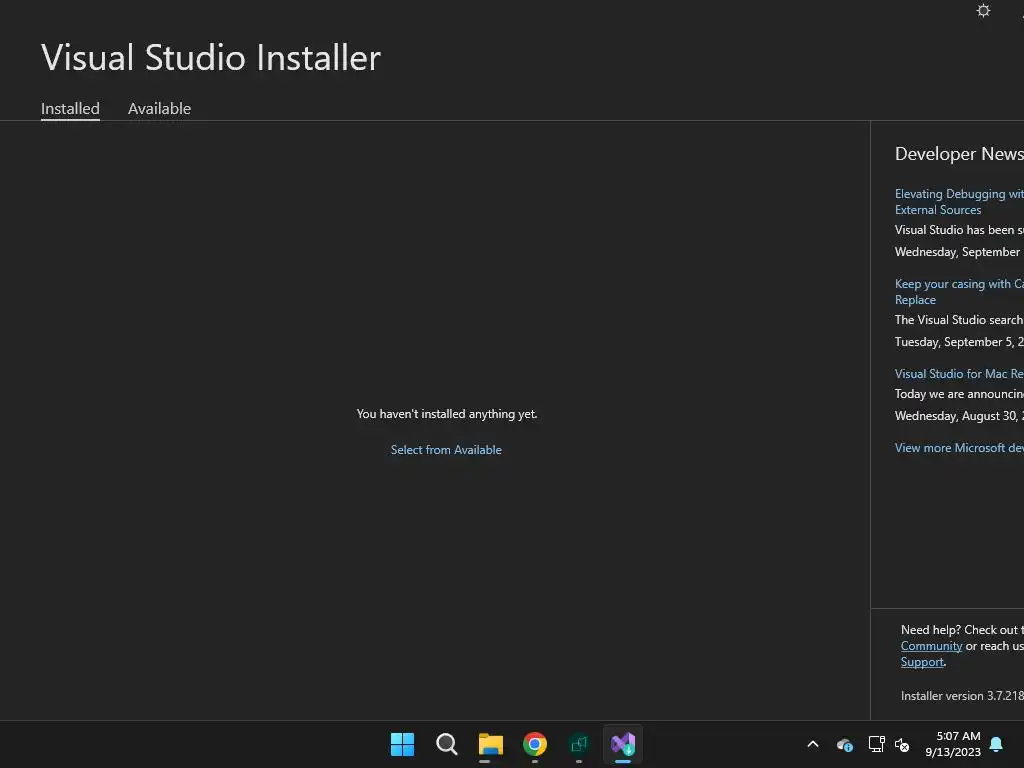Click the 'You haven't installed anything yet.' text
The width and height of the screenshot is (1024, 768).
[x=447, y=413]
